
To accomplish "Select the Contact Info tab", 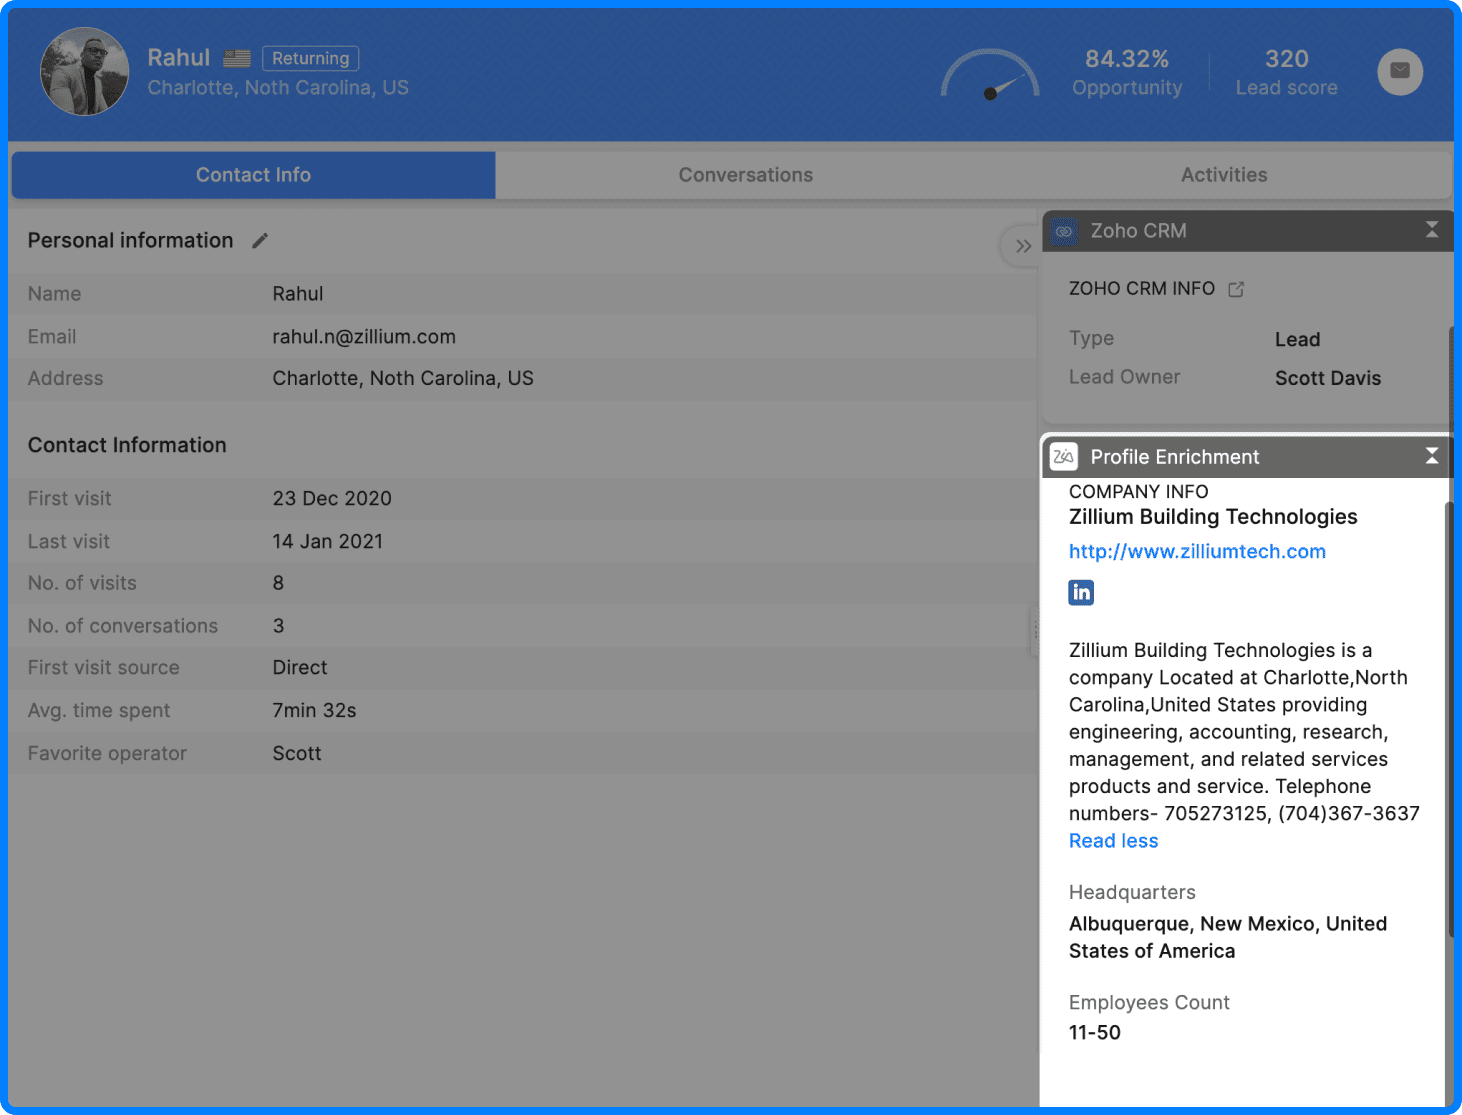I will click(253, 175).
